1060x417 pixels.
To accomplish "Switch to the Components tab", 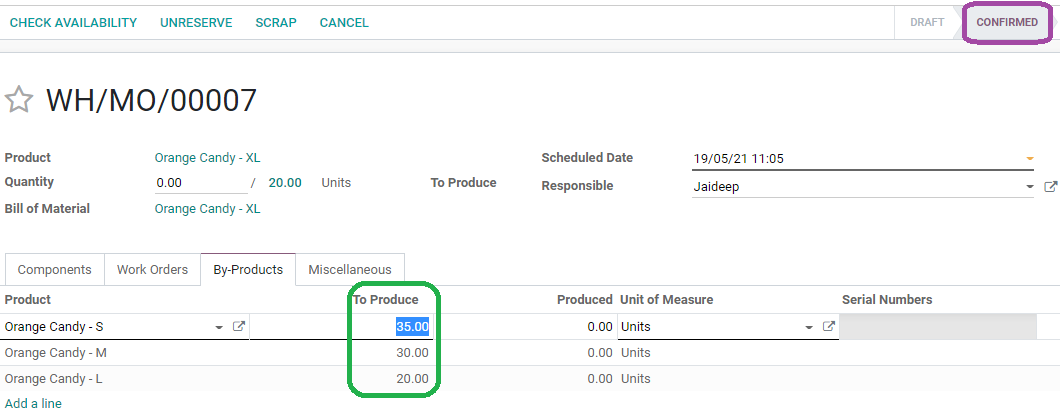I will click(55, 270).
